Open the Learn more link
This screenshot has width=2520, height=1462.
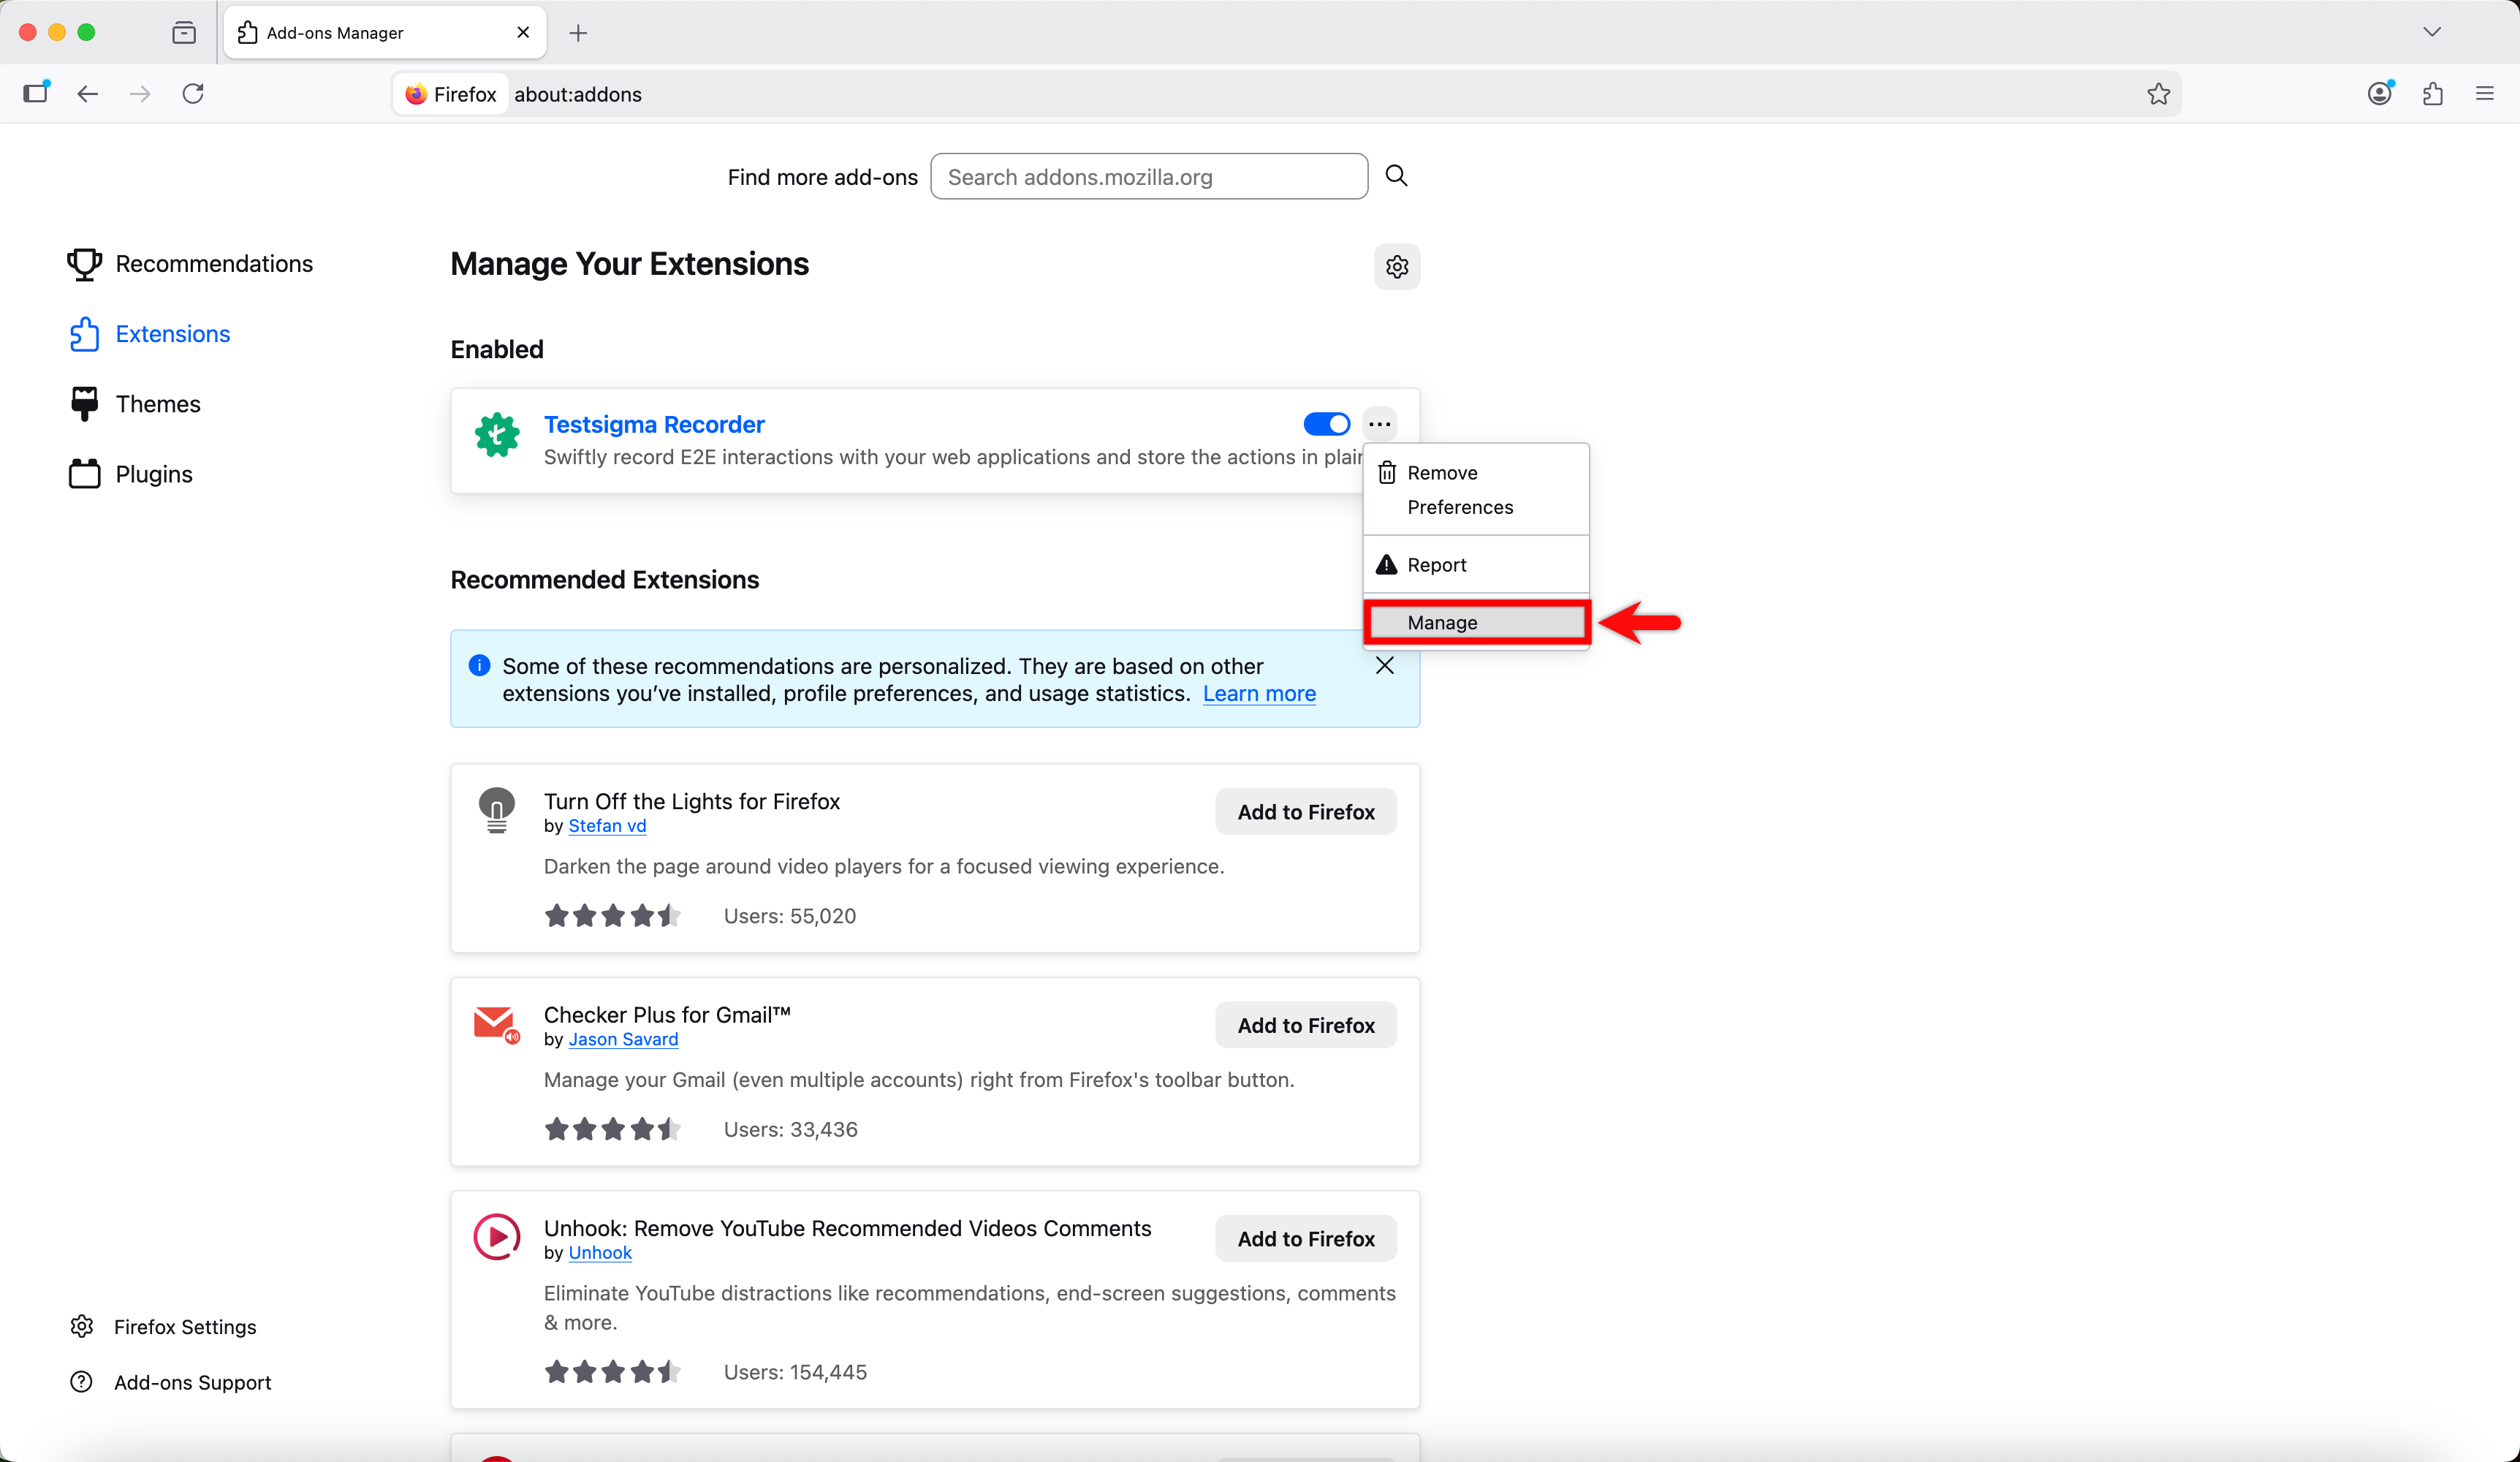(1259, 694)
